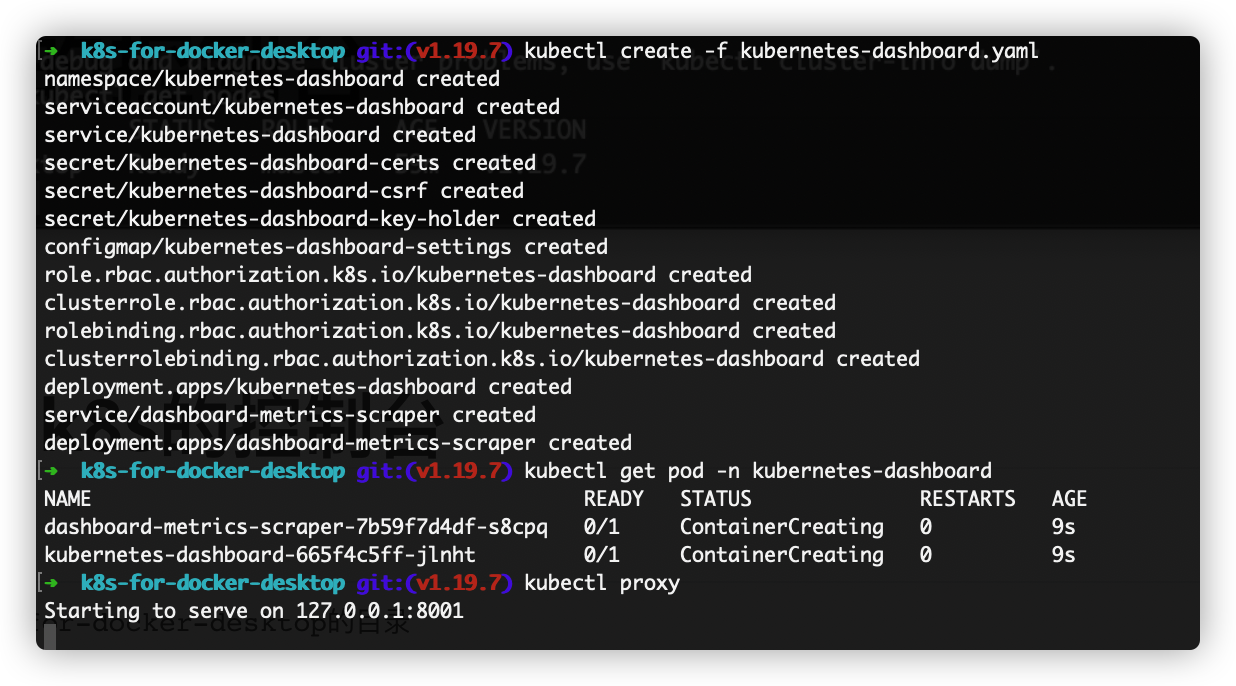Click the "deployment.apps/dashboard-metrics-scraper created" line
The width and height of the screenshot is (1236, 686).
pos(337,442)
